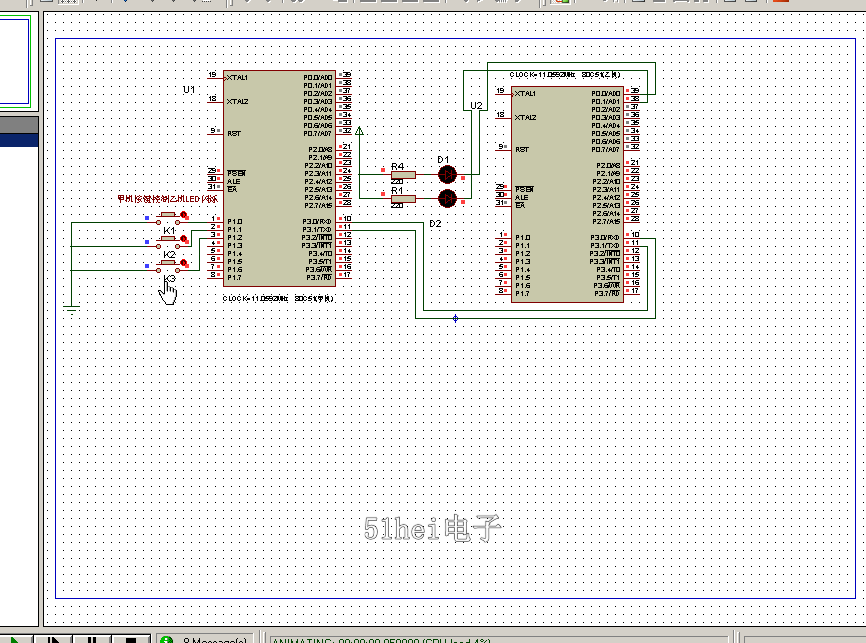
Task: Click the K1 label text
Action: tap(169, 230)
